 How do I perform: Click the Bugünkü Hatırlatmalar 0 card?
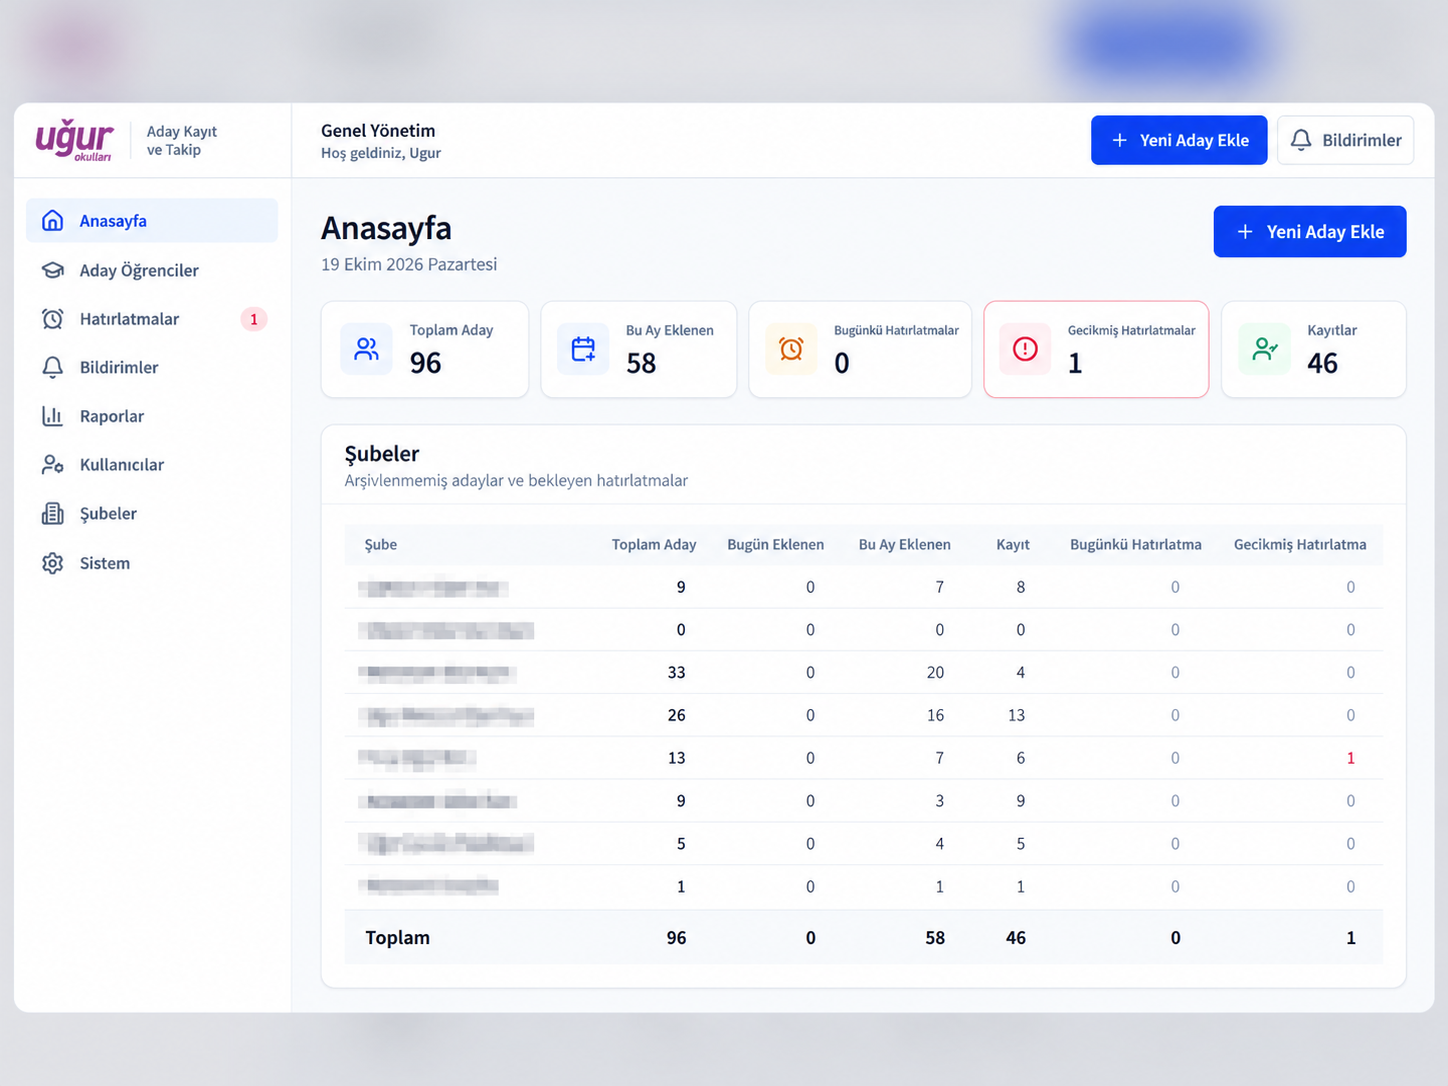(x=860, y=349)
